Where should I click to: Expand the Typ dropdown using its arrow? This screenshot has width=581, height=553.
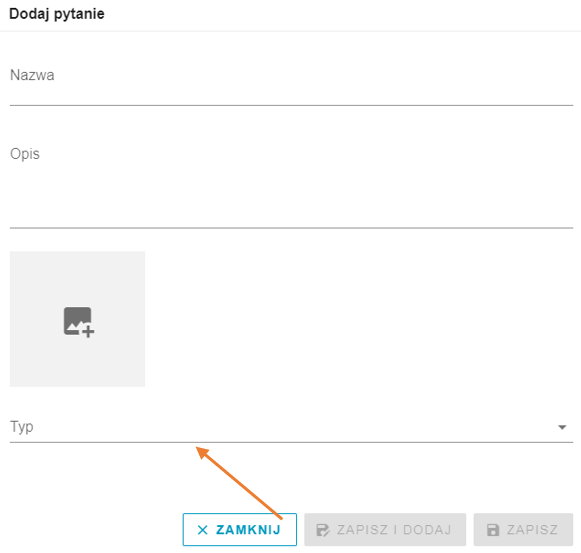coord(562,427)
